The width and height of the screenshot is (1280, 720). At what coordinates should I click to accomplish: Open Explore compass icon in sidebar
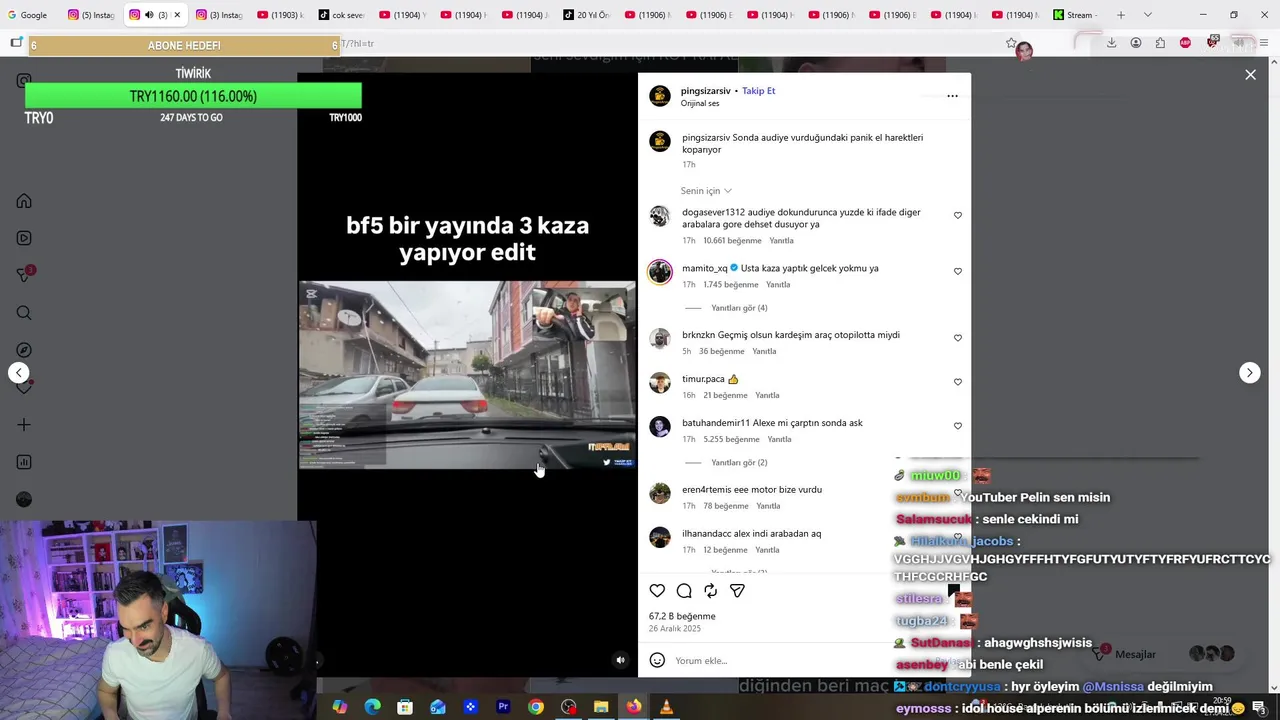pos(24,350)
